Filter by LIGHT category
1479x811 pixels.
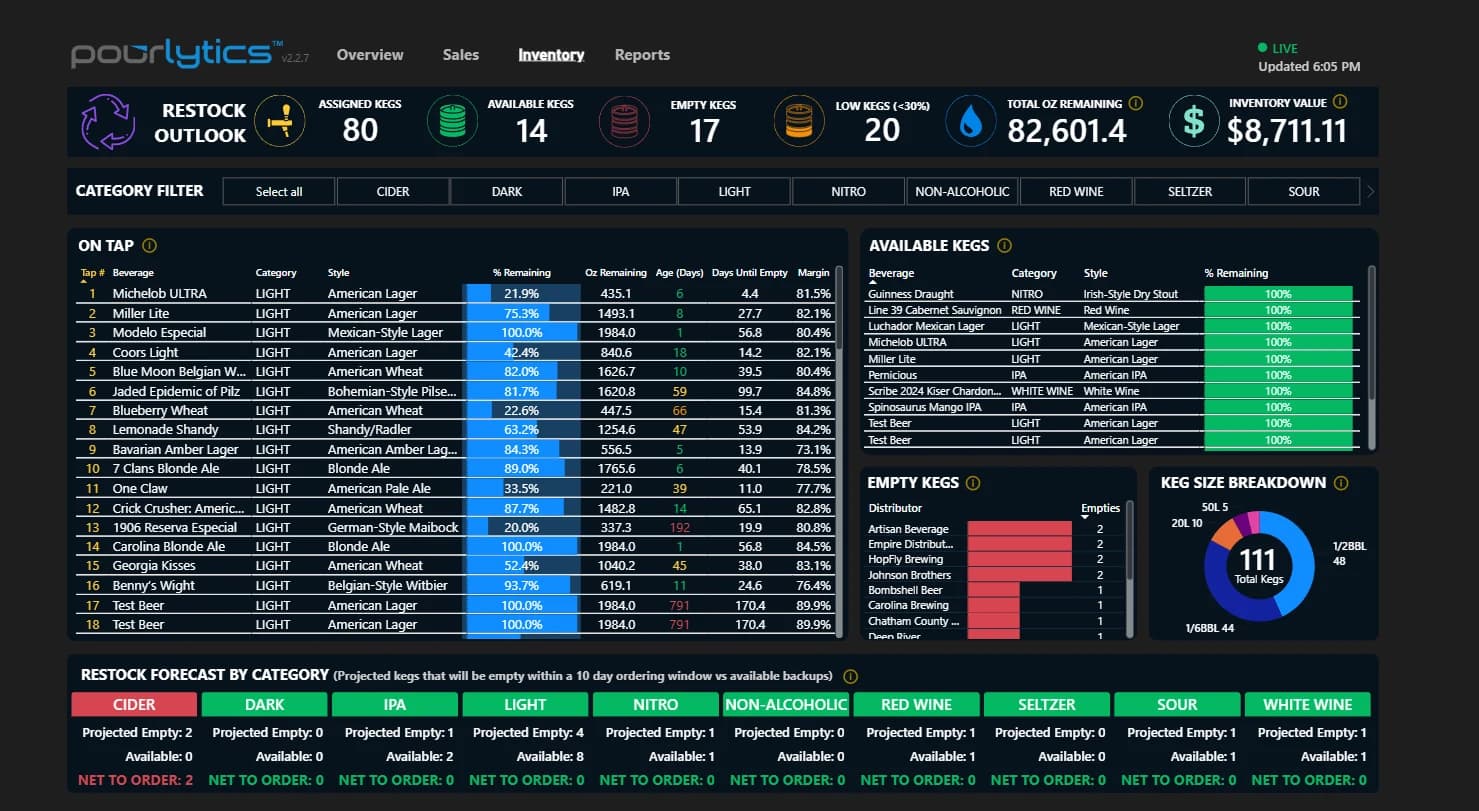tap(734, 191)
